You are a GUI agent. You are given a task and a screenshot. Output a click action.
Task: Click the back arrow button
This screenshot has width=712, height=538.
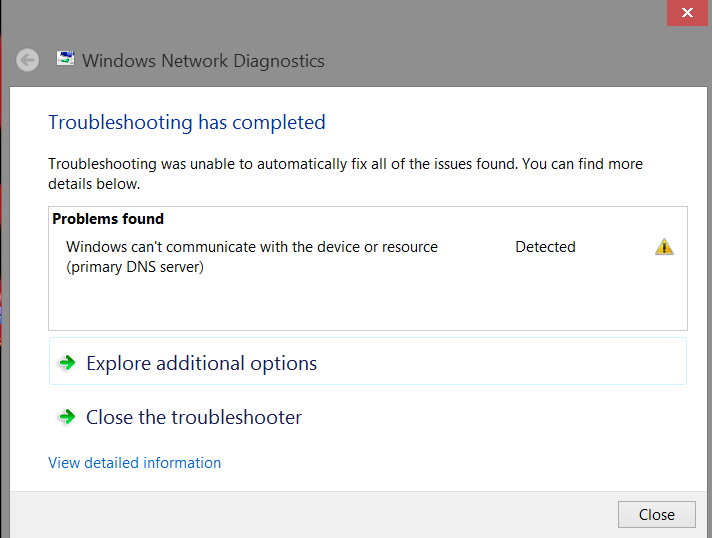point(28,60)
